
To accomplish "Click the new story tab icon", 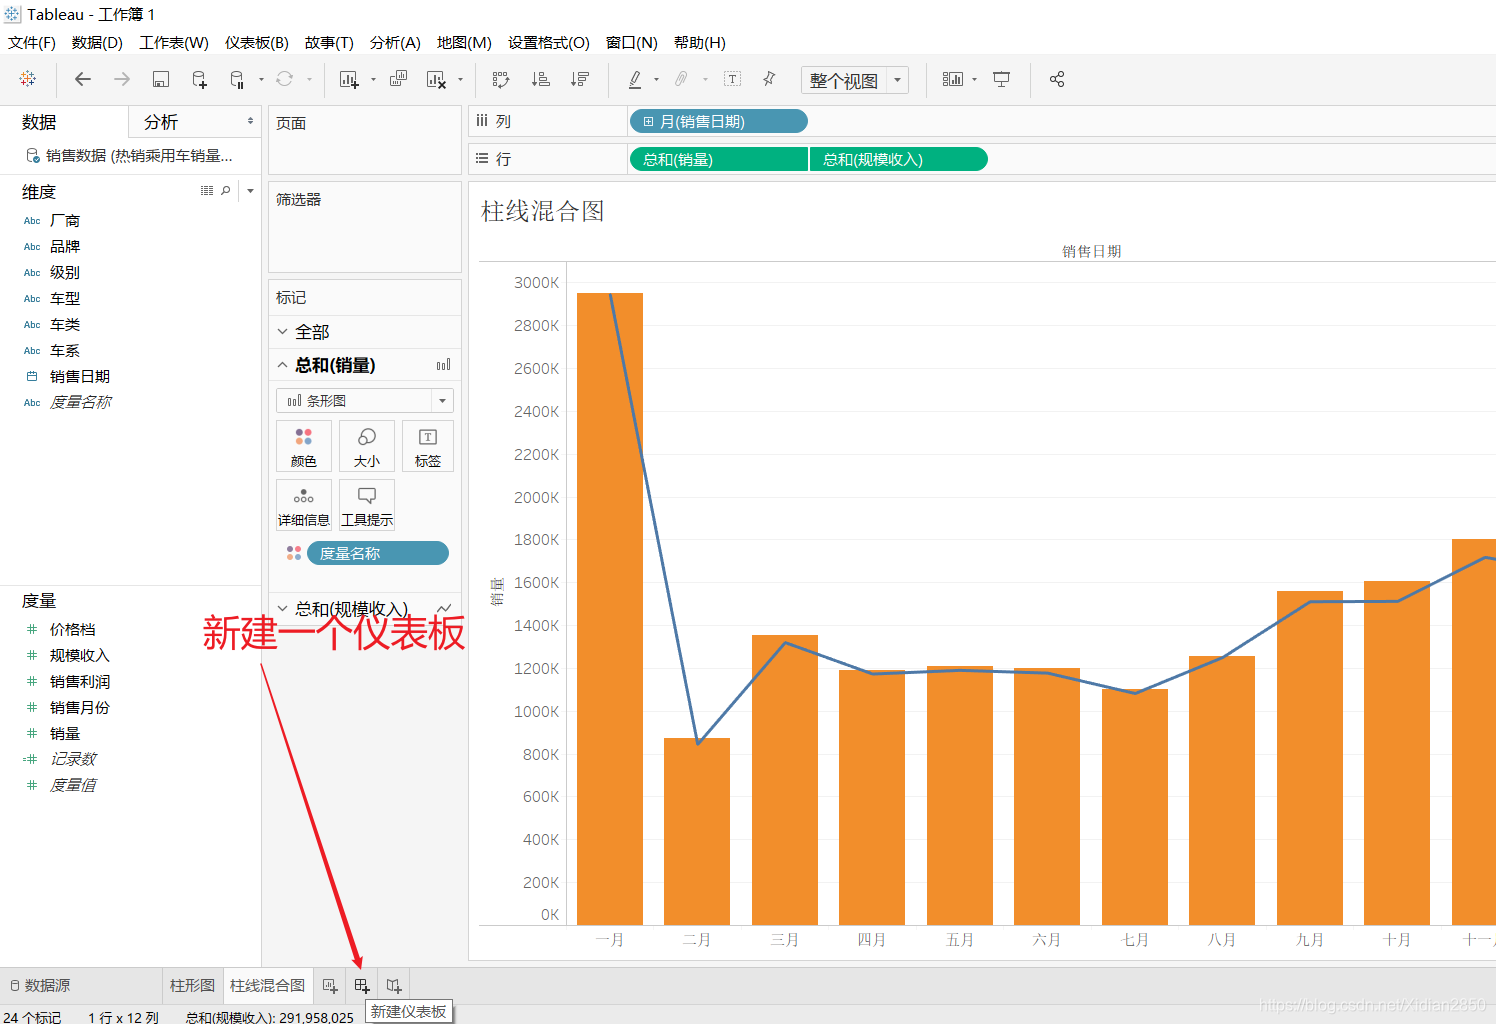I will tap(394, 986).
